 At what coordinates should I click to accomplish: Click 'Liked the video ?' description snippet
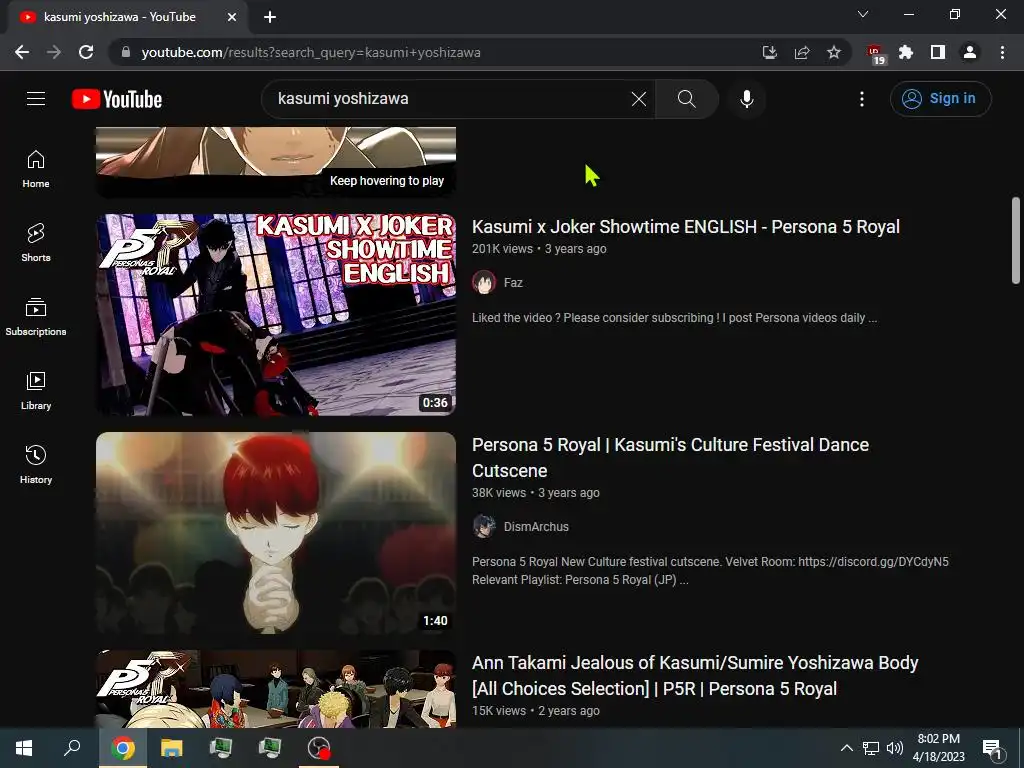[x=675, y=318]
